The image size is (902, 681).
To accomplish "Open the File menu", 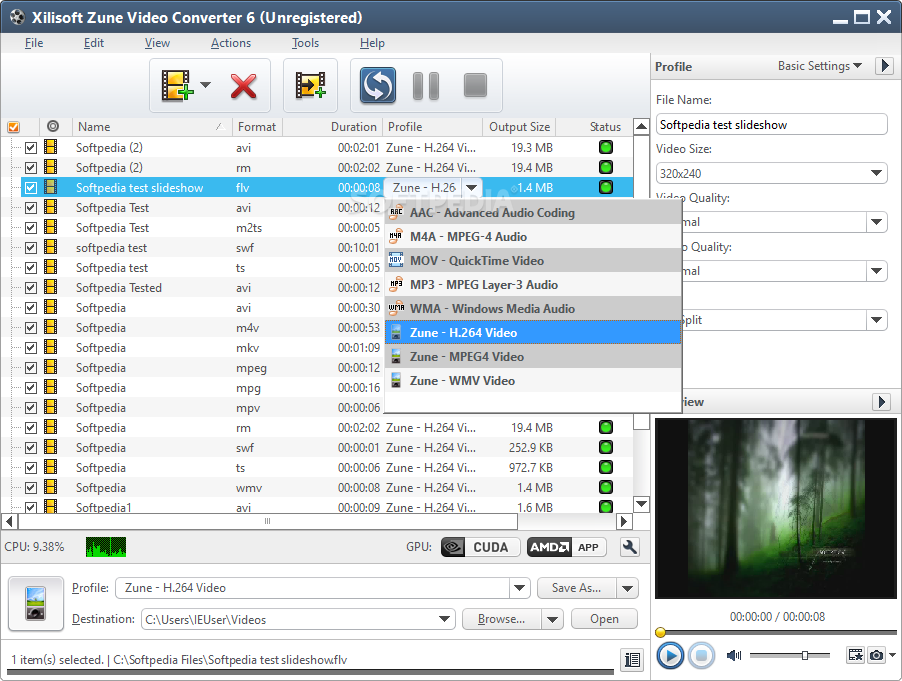I will pos(34,43).
